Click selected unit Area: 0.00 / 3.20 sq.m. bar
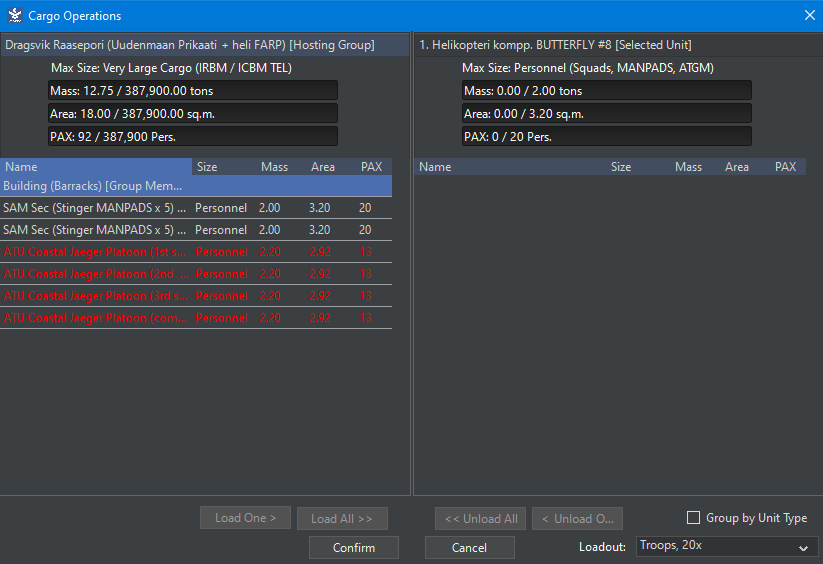Viewport: 823px width, 564px height. [x=607, y=113]
